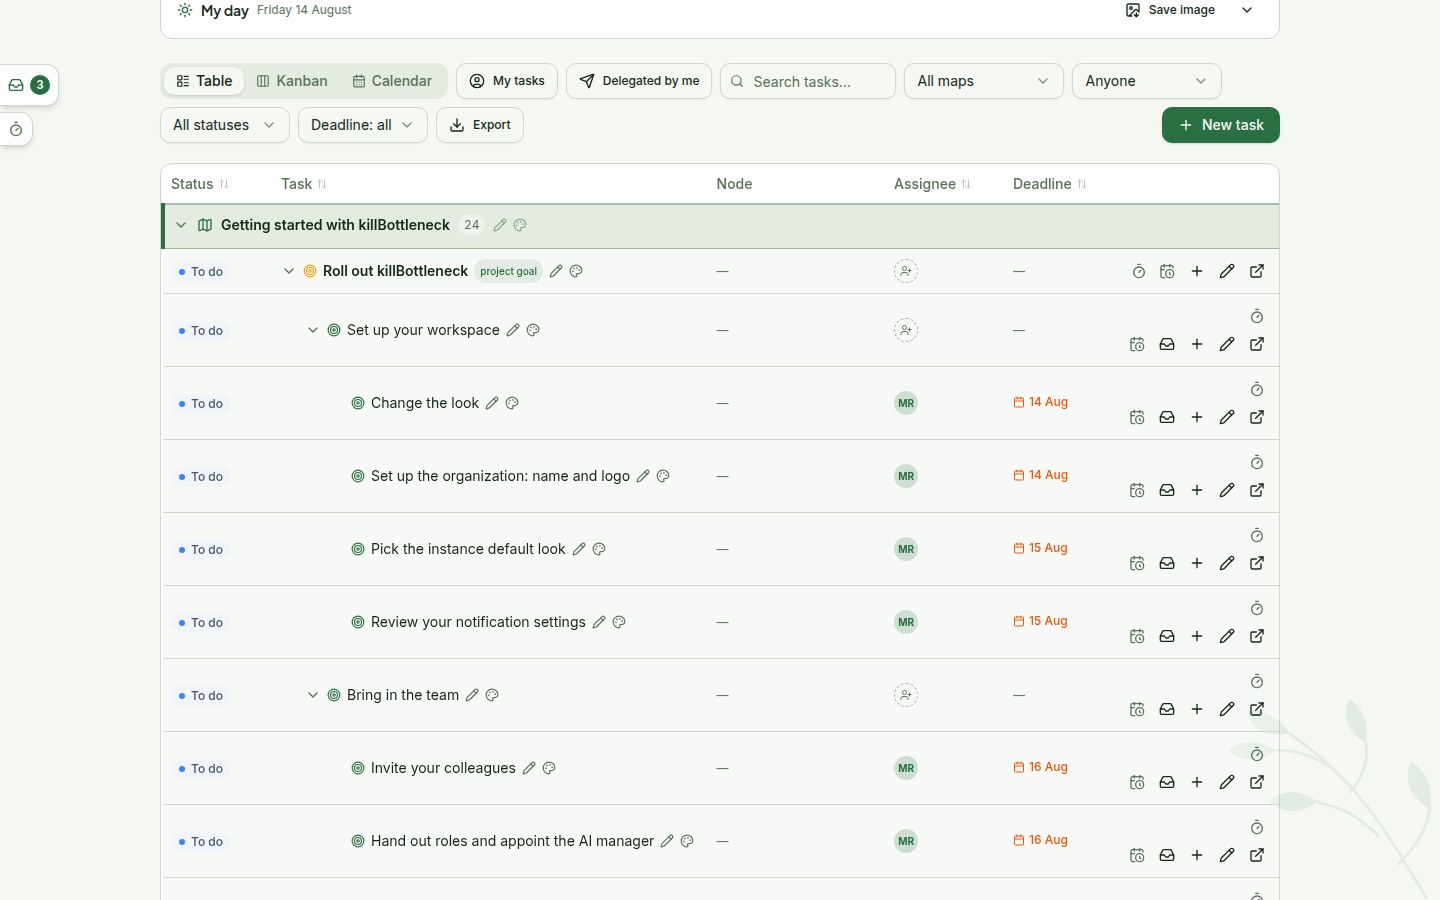Open the timer in the left sidebar
The height and width of the screenshot is (900, 1440).
pos(16,130)
